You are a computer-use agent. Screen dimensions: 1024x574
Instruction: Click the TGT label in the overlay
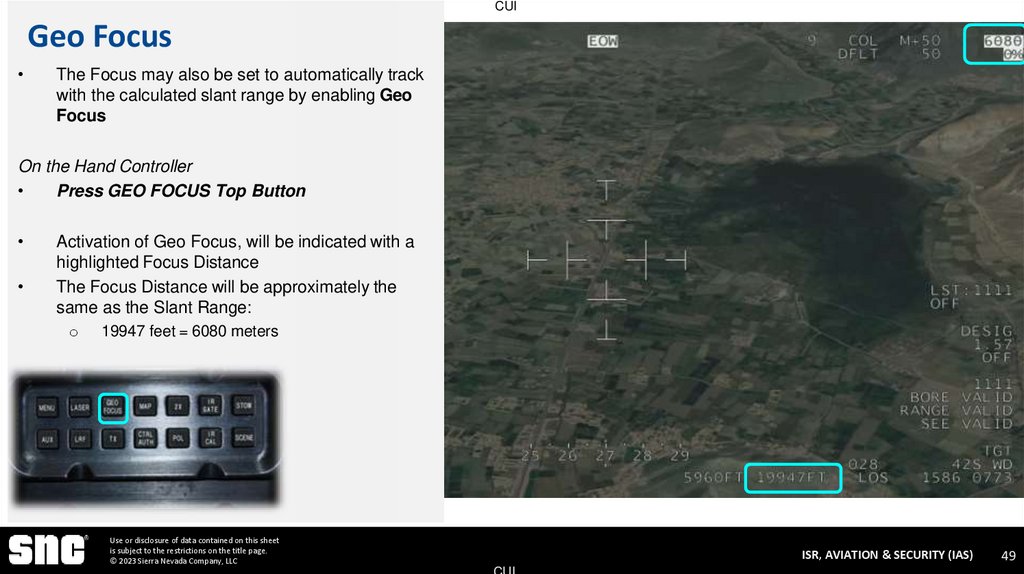997,451
